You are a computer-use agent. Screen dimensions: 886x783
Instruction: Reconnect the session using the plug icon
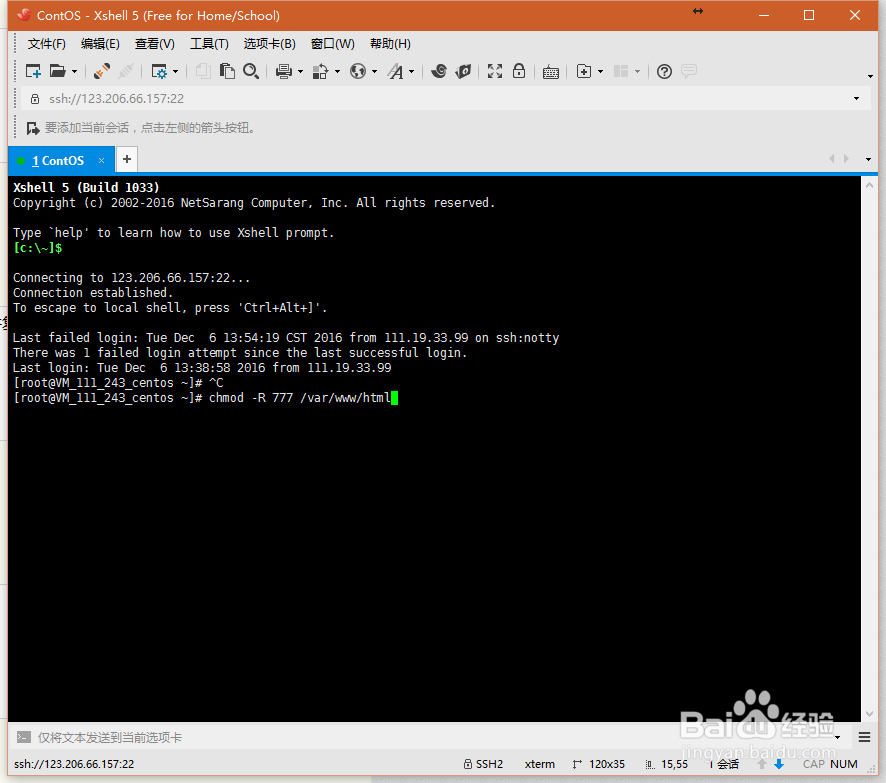[100, 71]
